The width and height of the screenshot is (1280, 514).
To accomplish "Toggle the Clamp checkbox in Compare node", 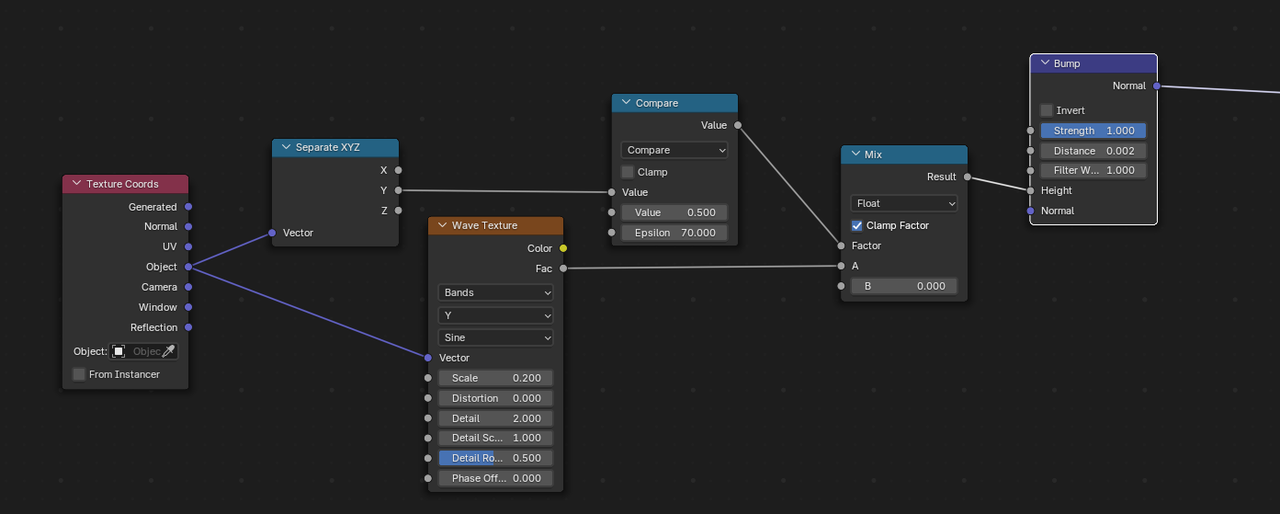I will (628, 172).
